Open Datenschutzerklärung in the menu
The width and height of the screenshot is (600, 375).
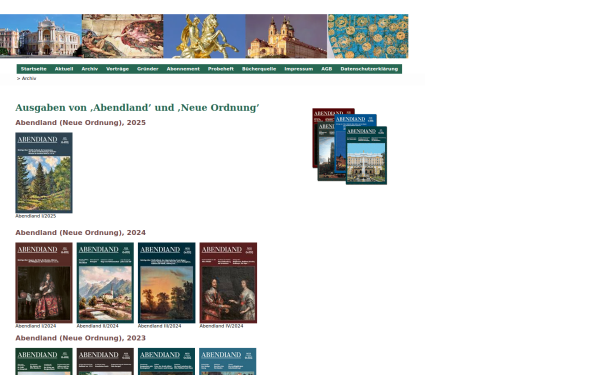click(369, 69)
